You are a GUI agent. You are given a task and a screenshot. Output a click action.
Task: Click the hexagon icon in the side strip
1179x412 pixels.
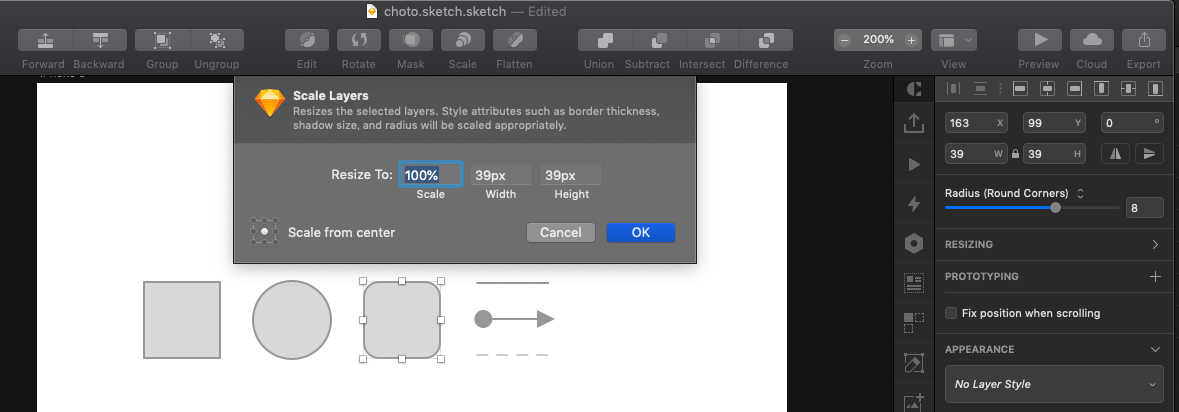coord(914,244)
